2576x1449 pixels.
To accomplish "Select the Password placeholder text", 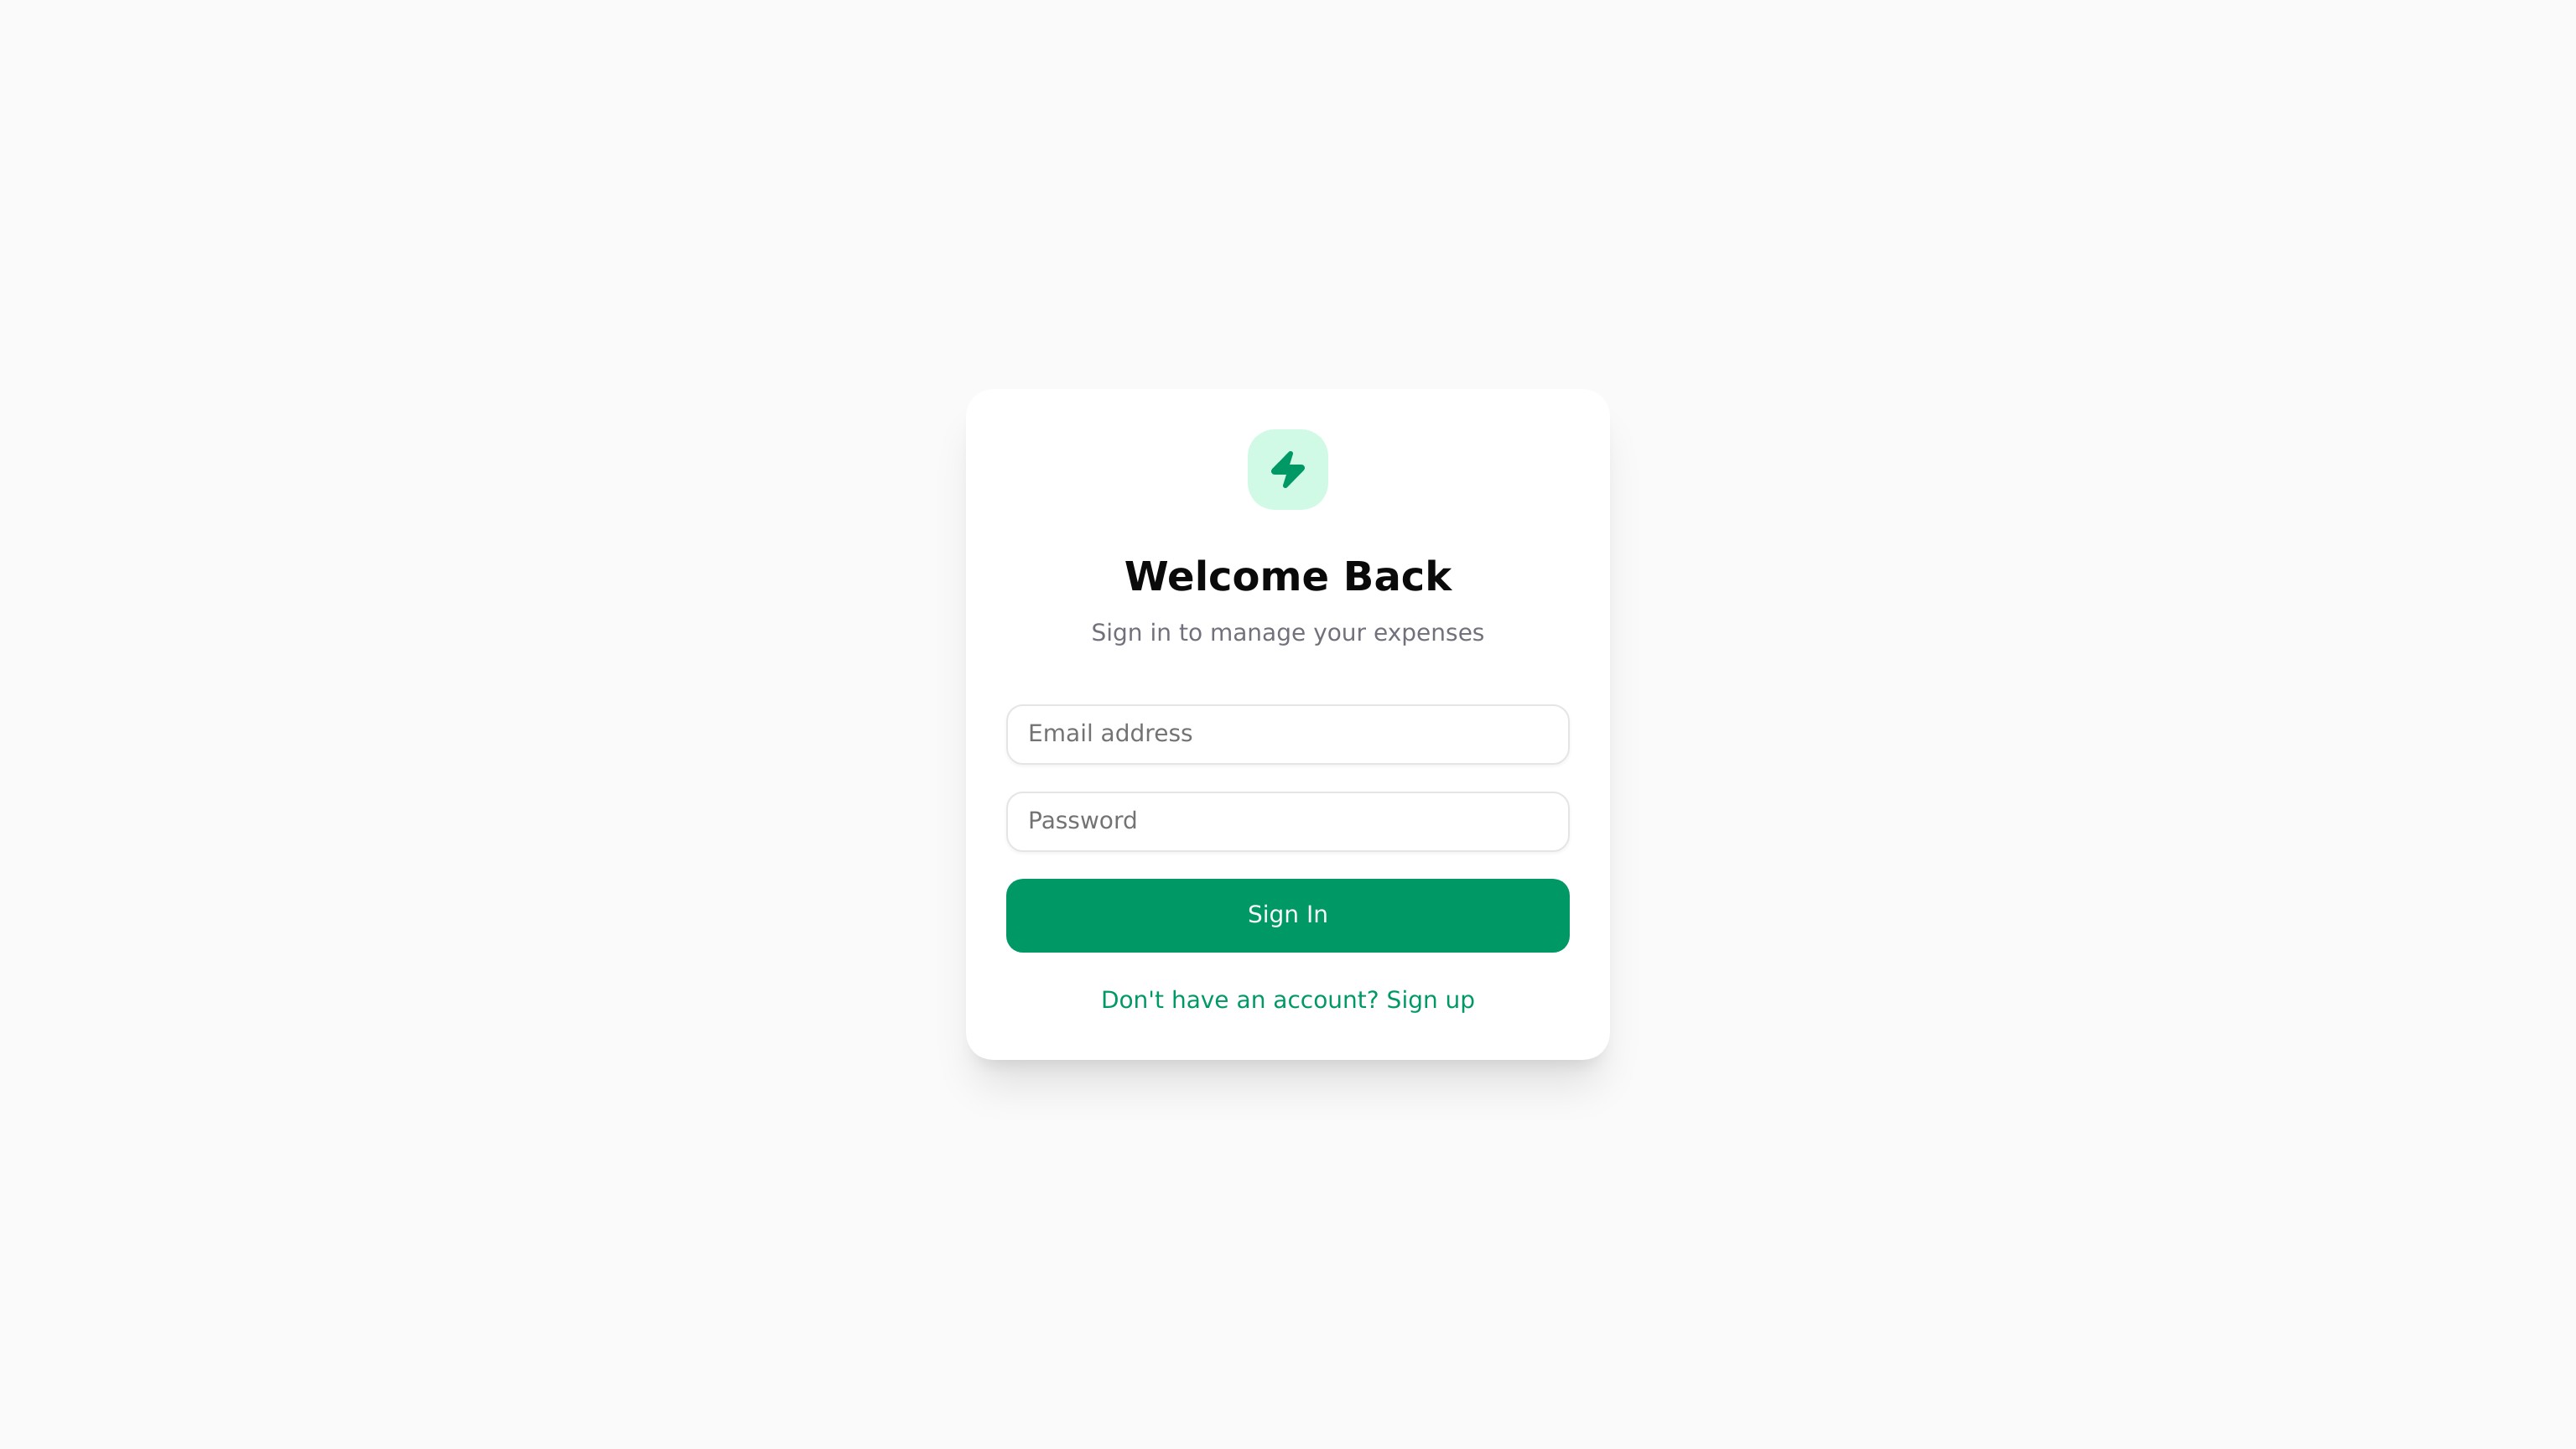I will click(1082, 820).
